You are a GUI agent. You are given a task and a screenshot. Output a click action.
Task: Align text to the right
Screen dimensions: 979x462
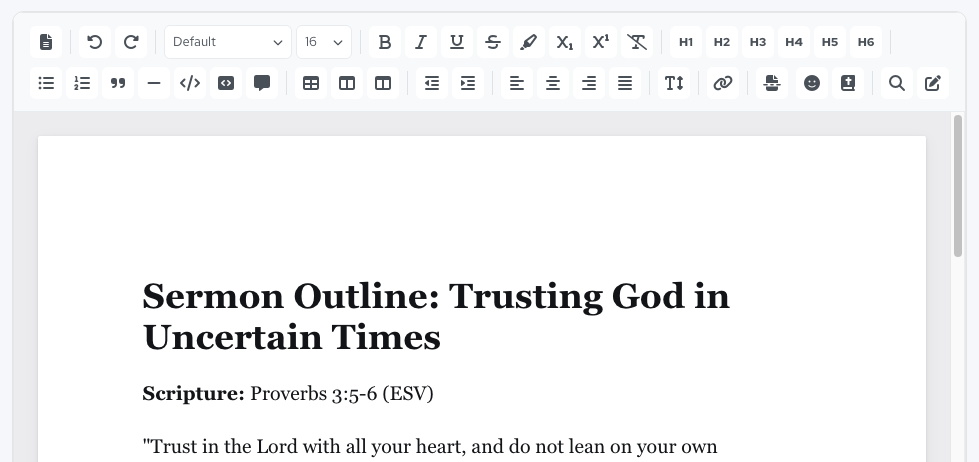[589, 83]
